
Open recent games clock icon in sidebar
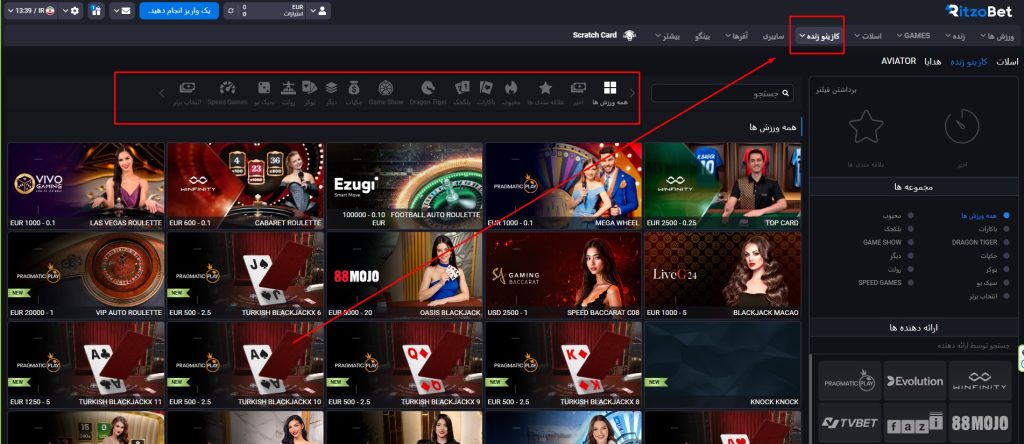pos(962,126)
